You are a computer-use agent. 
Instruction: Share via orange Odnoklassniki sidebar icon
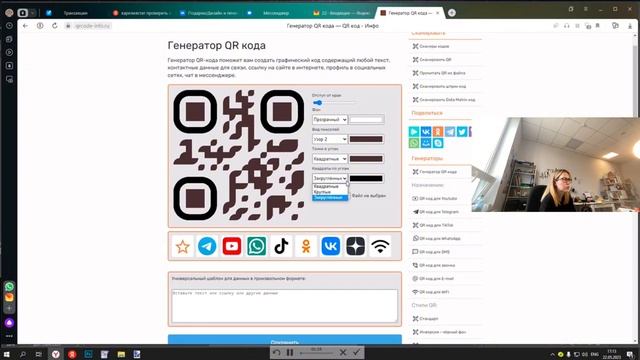click(x=438, y=131)
